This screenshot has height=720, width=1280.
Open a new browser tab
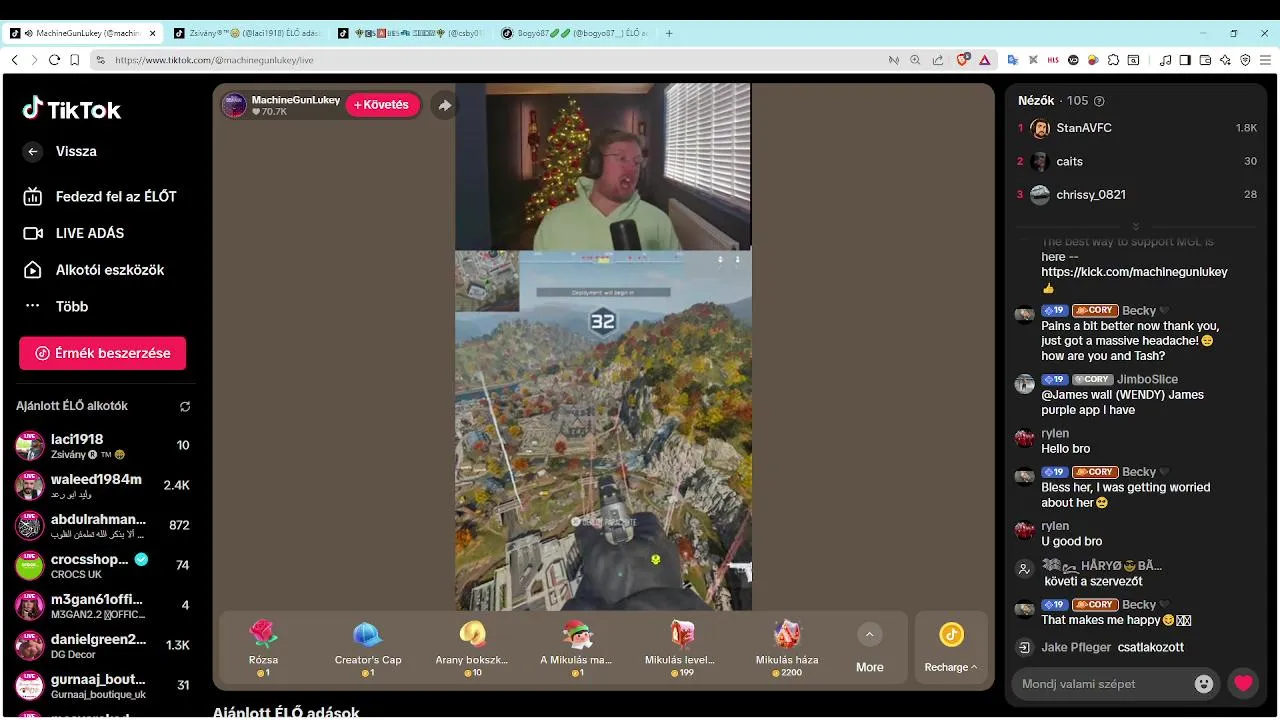tap(669, 33)
